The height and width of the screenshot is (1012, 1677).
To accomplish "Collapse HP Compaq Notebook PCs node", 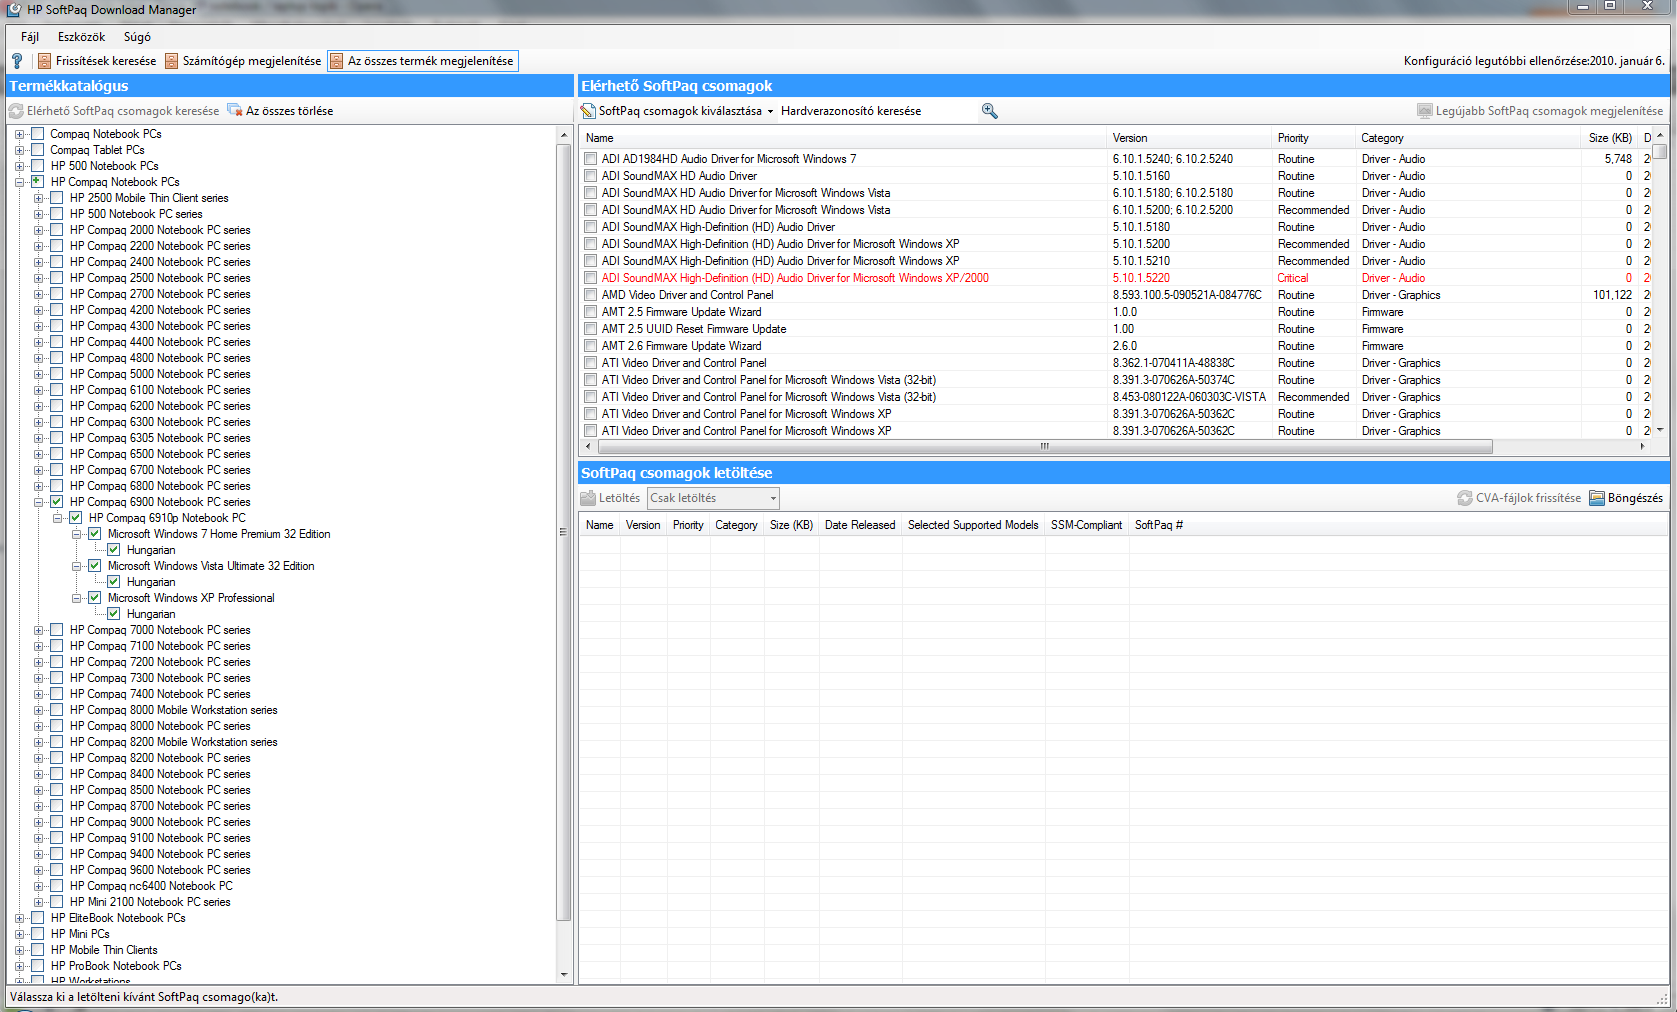I will [19, 182].
